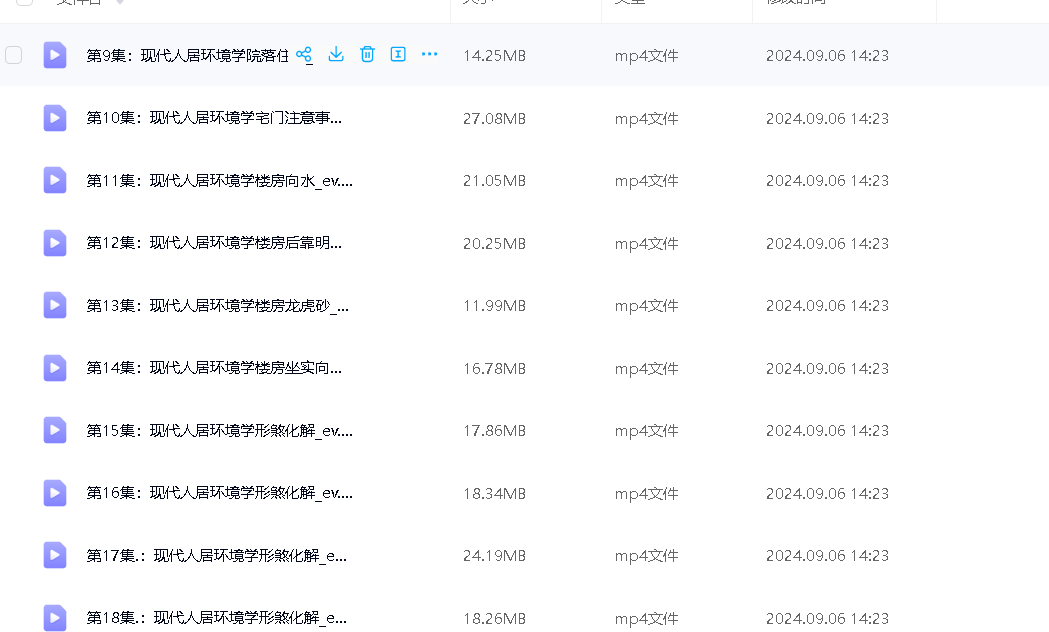This screenshot has width=1049, height=632.
Task: Click the video file icon for 第18集
Action: 55,617
